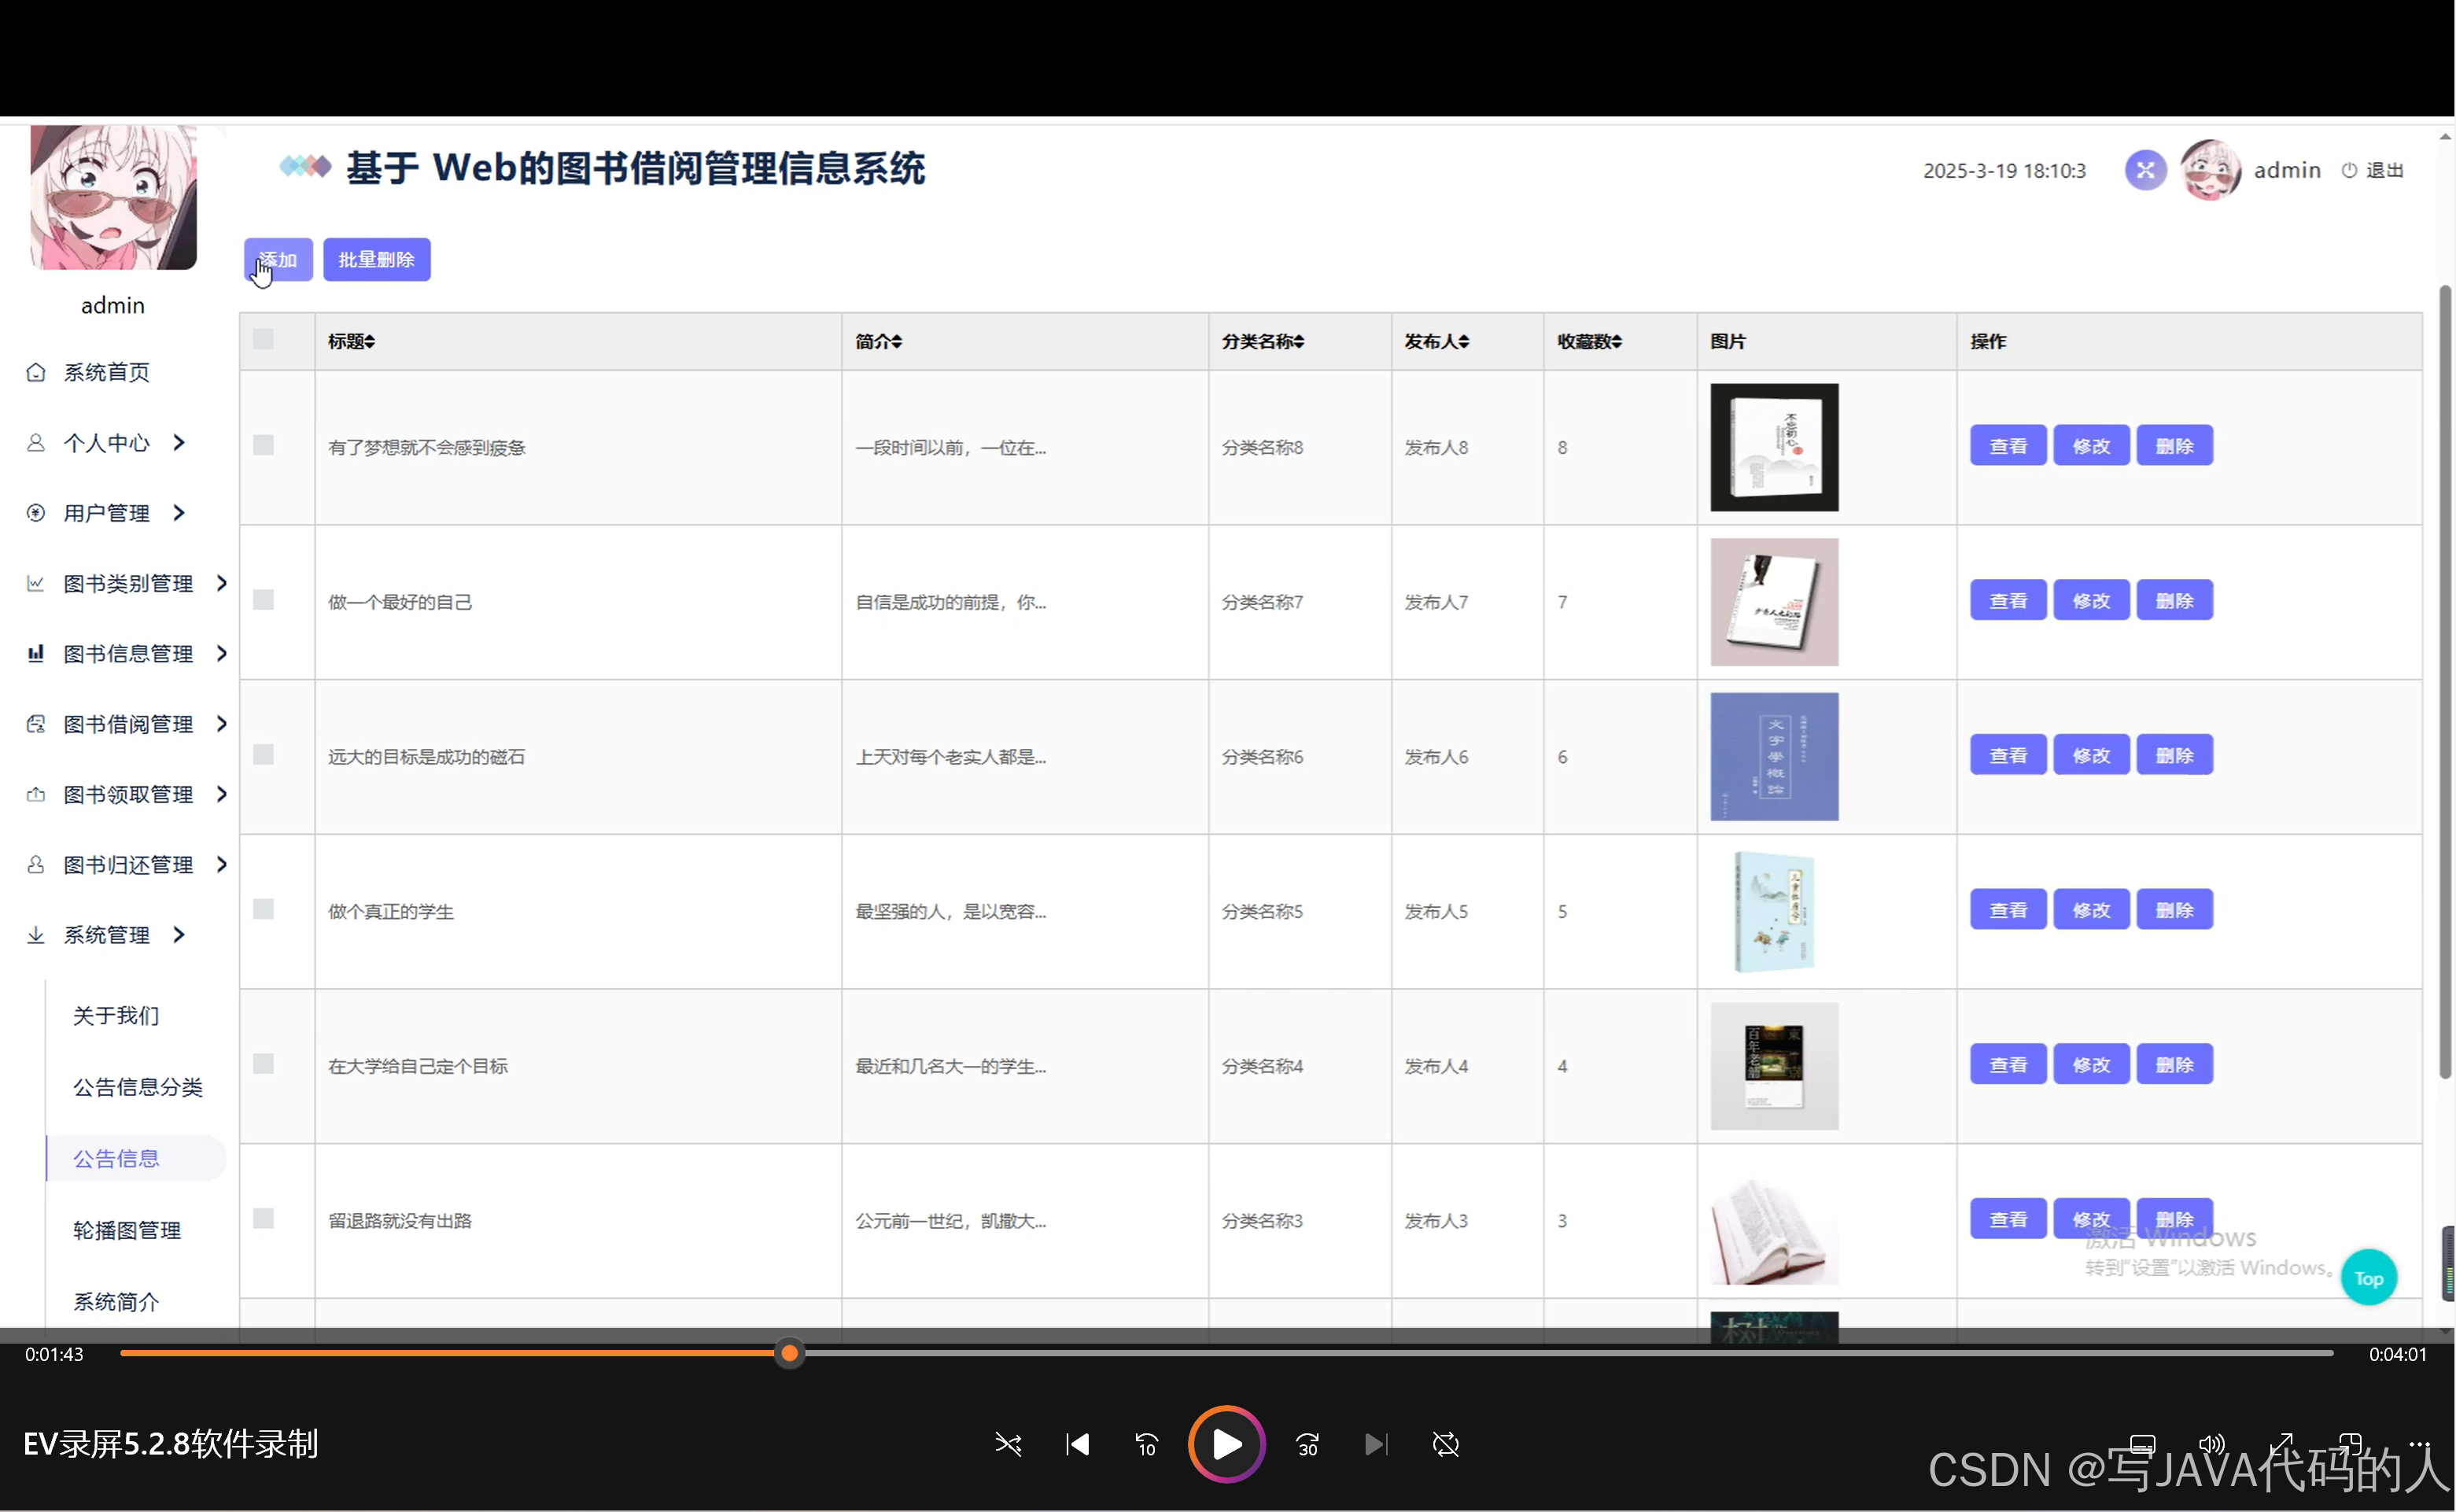
Task: Click 修改 for 做一个最好的自己 row
Action: point(2090,600)
